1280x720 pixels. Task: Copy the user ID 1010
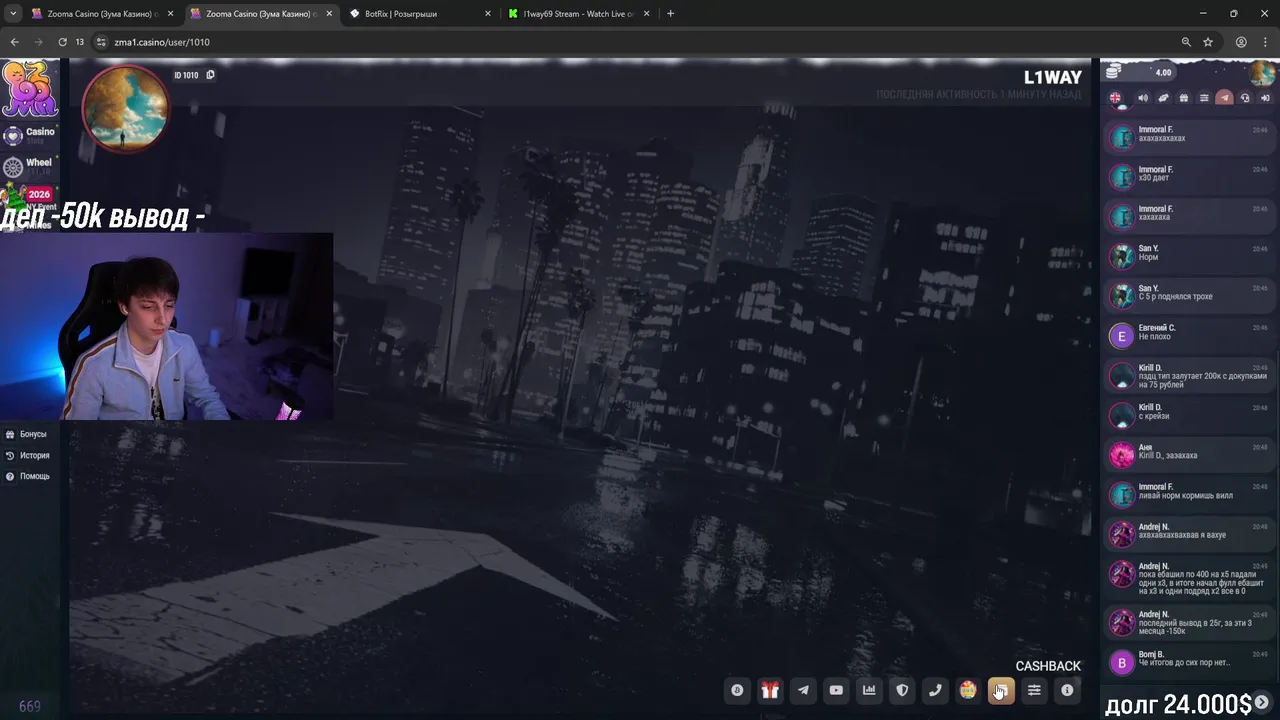[210, 75]
